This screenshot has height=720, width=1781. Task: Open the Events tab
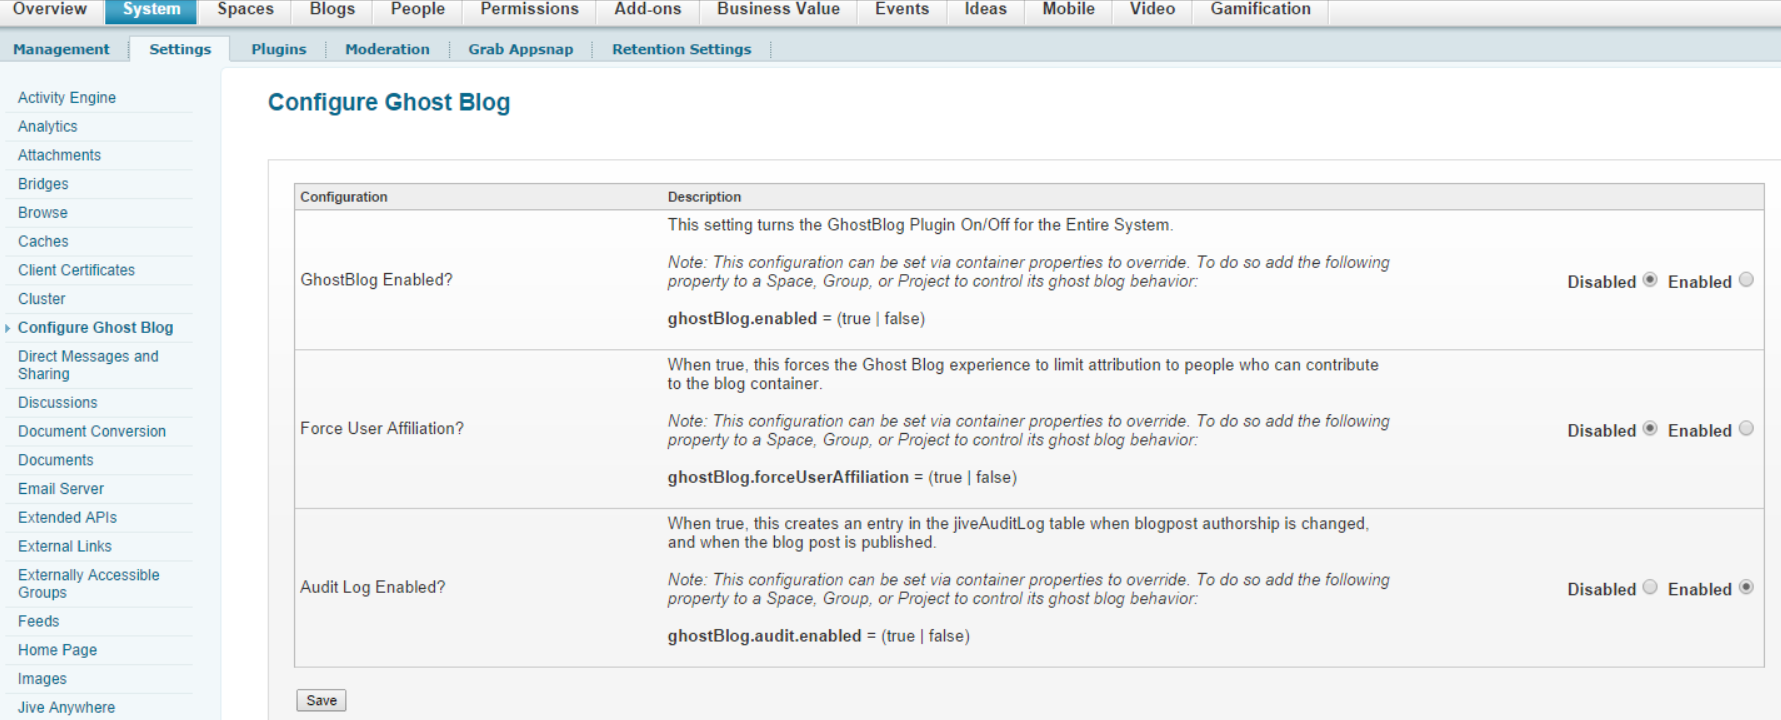(x=902, y=10)
